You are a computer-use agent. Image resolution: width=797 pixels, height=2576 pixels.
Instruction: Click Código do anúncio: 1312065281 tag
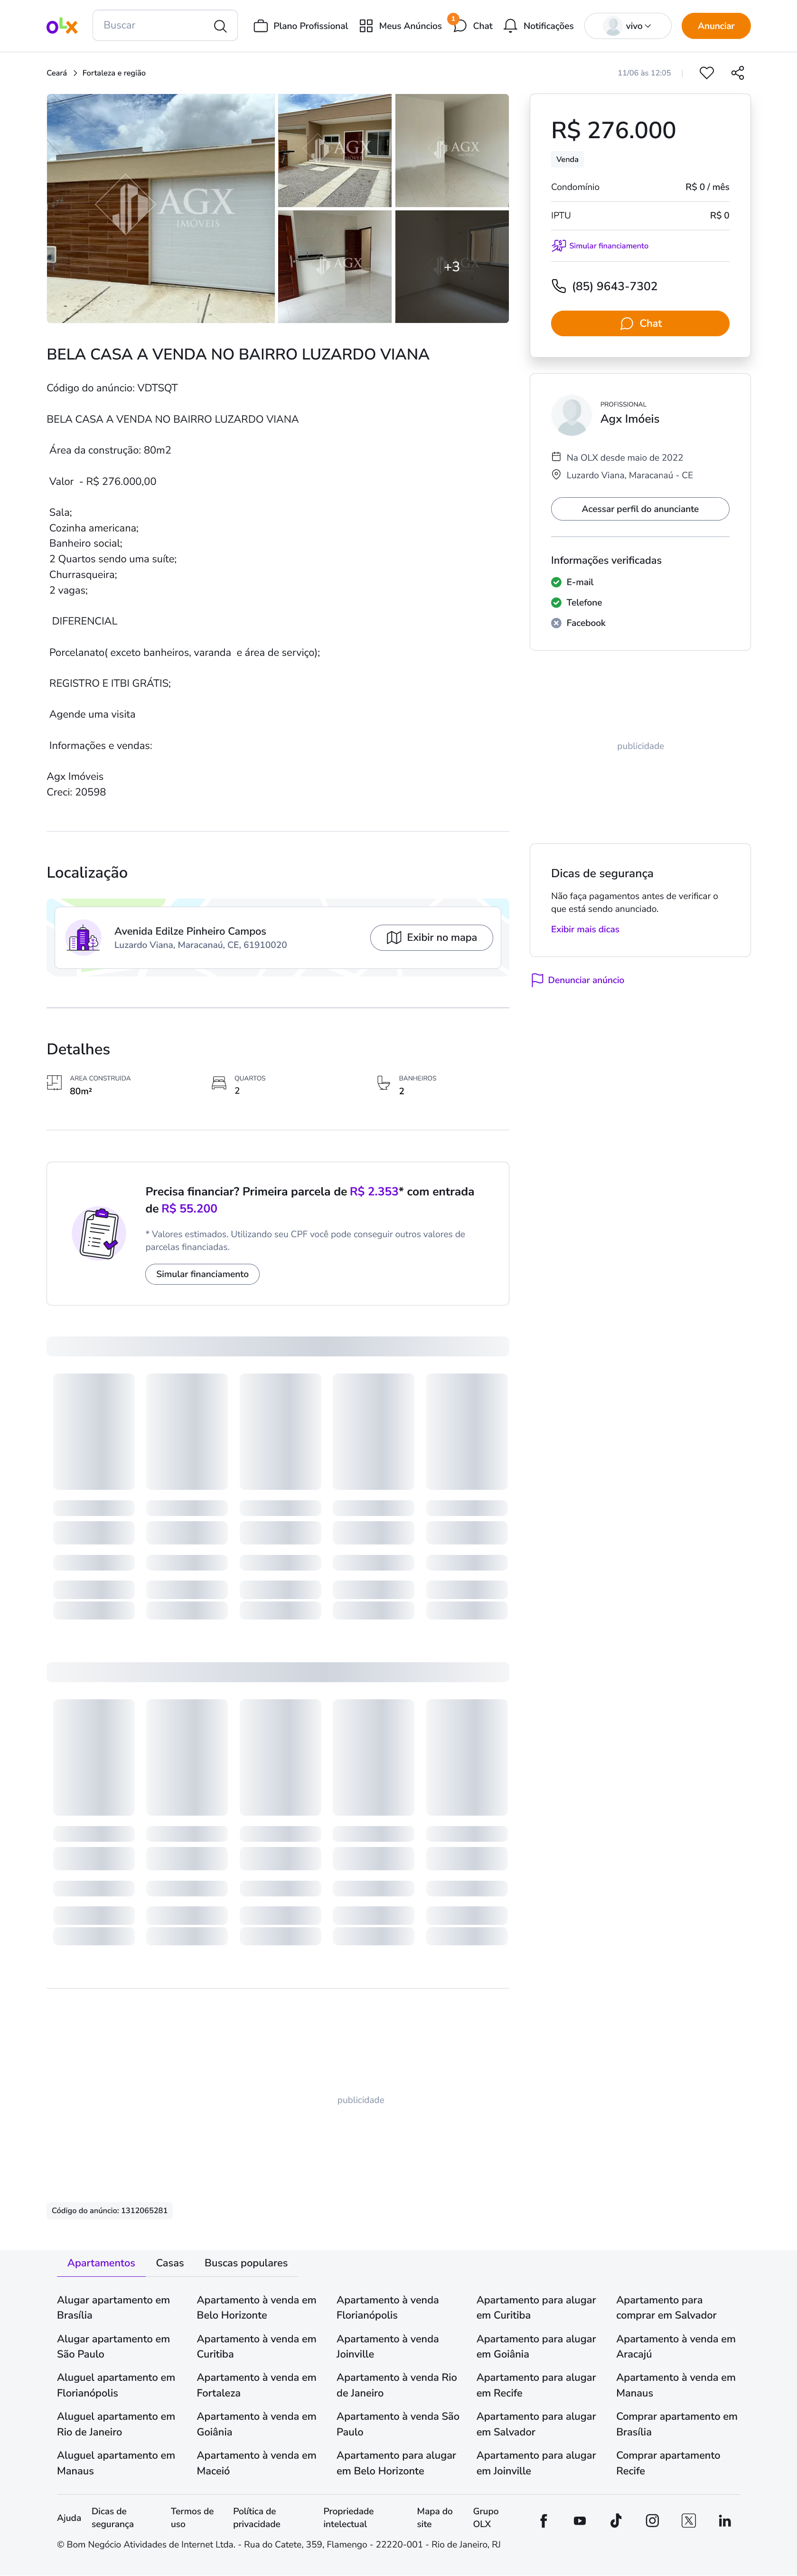pyautogui.click(x=110, y=2210)
